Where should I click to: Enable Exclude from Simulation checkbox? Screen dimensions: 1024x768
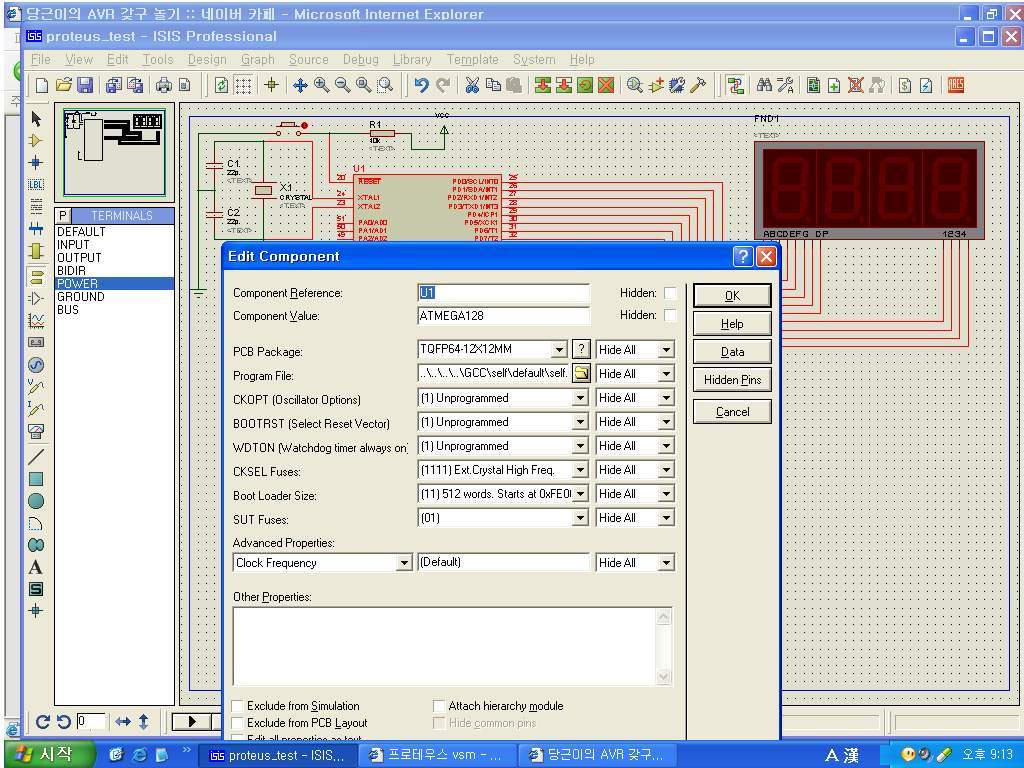click(x=239, y=706)
